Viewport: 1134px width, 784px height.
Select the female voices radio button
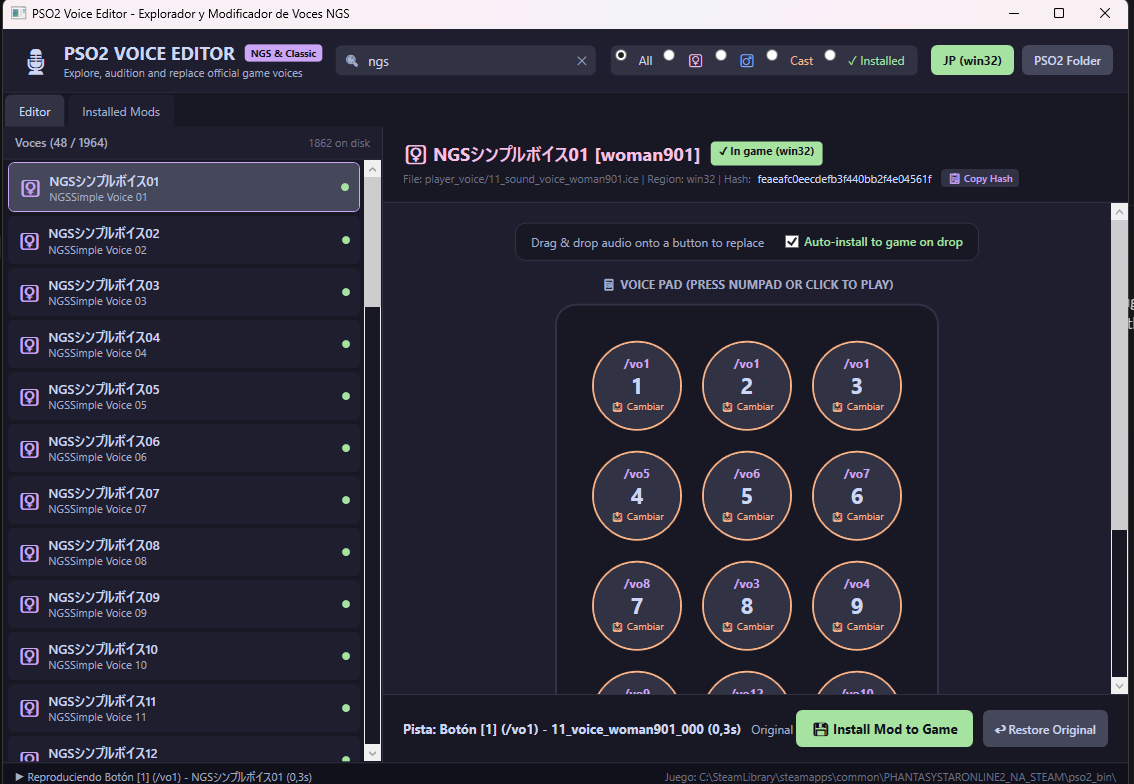click(669, 55)
